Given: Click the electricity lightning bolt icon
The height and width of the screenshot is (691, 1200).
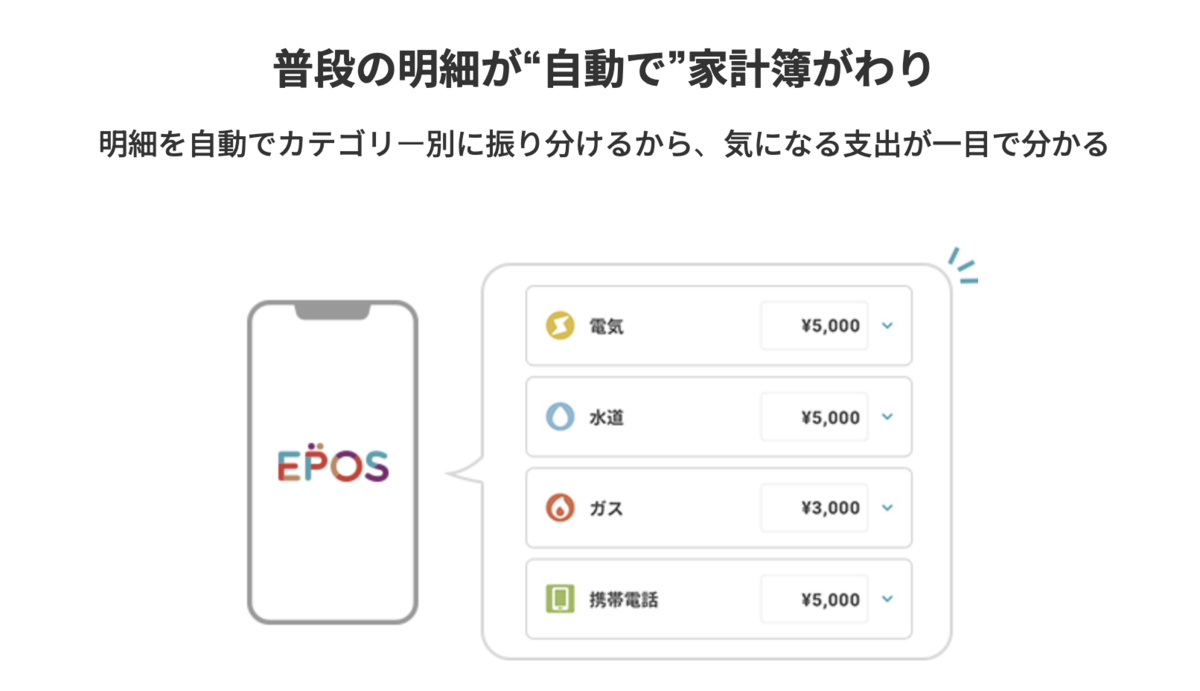Looking at the screenshot, I should click(x=560, y=326).
